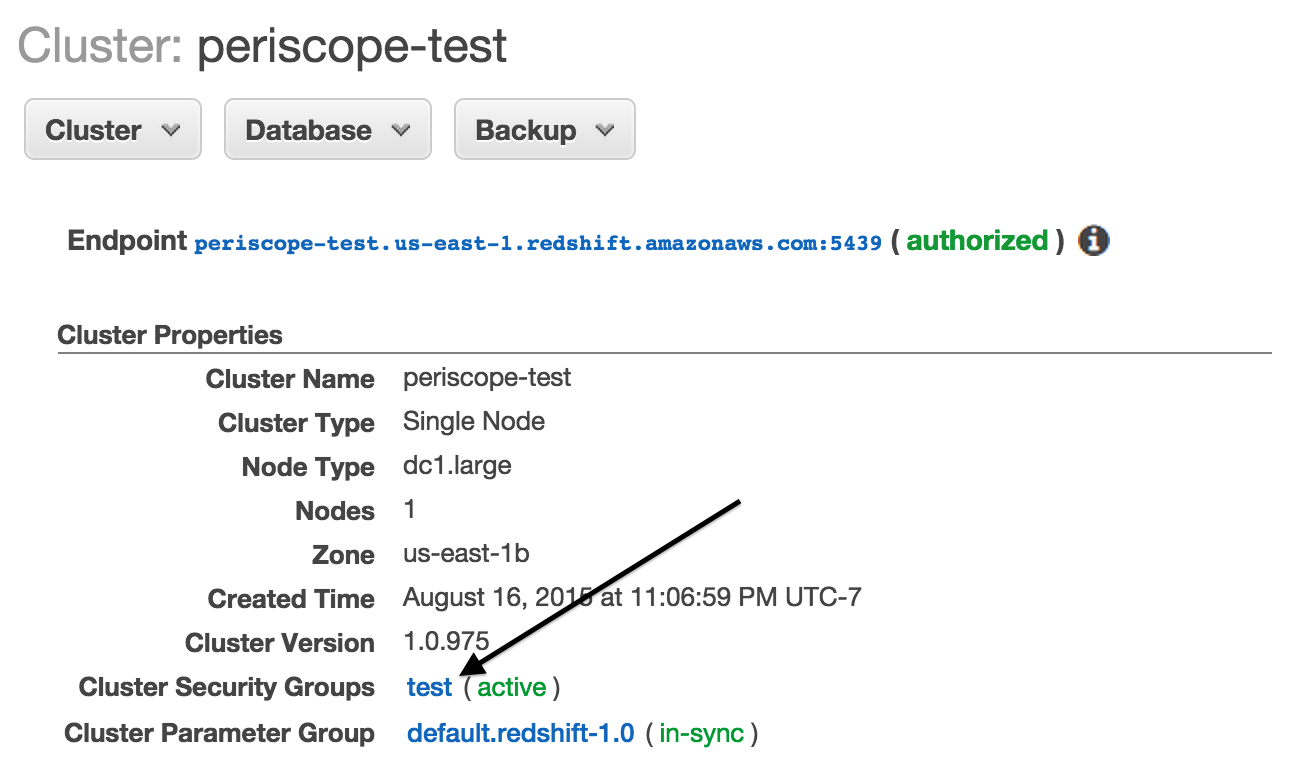
Task: Click the in-sync status text
Action: tap(702, 733)
